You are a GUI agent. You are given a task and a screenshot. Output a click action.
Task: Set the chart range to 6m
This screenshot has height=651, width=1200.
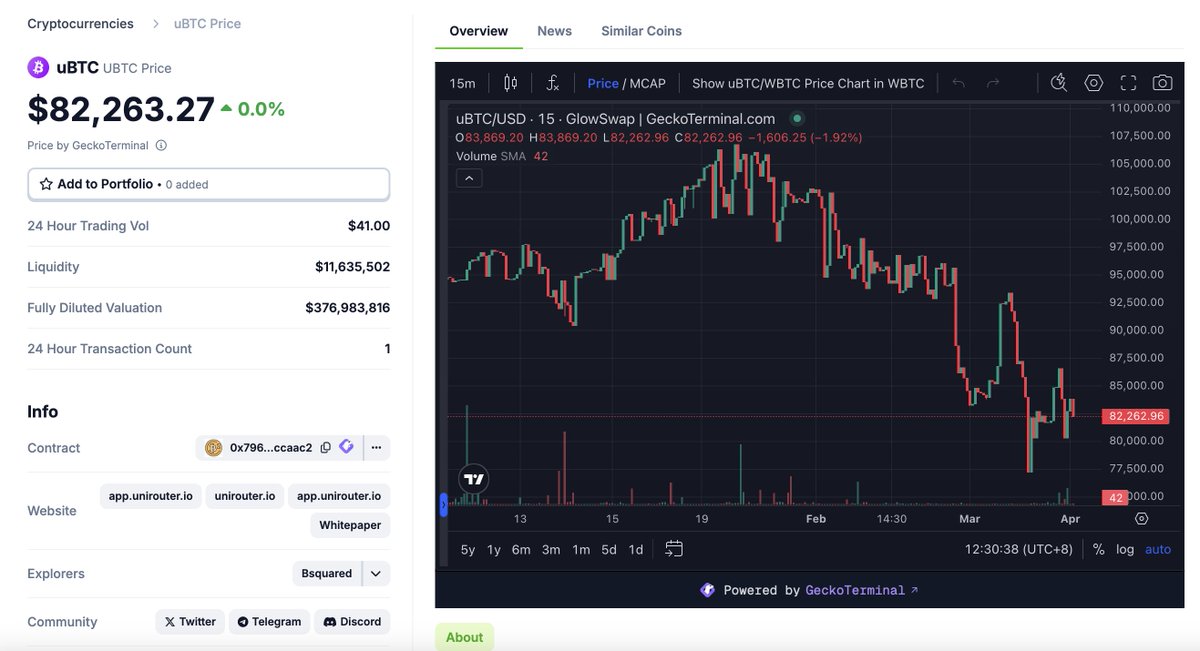coord(521,549)
